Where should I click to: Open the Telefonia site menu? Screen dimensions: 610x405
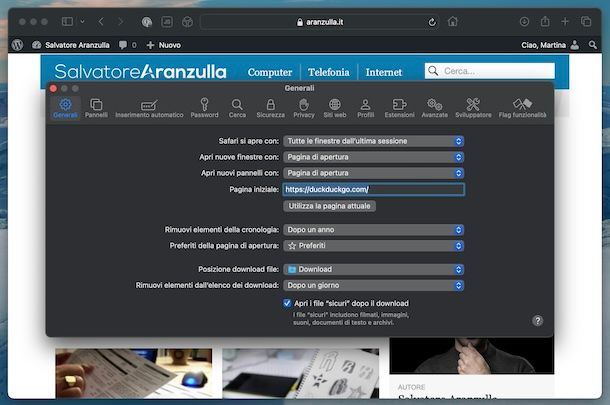coord(329,72)
